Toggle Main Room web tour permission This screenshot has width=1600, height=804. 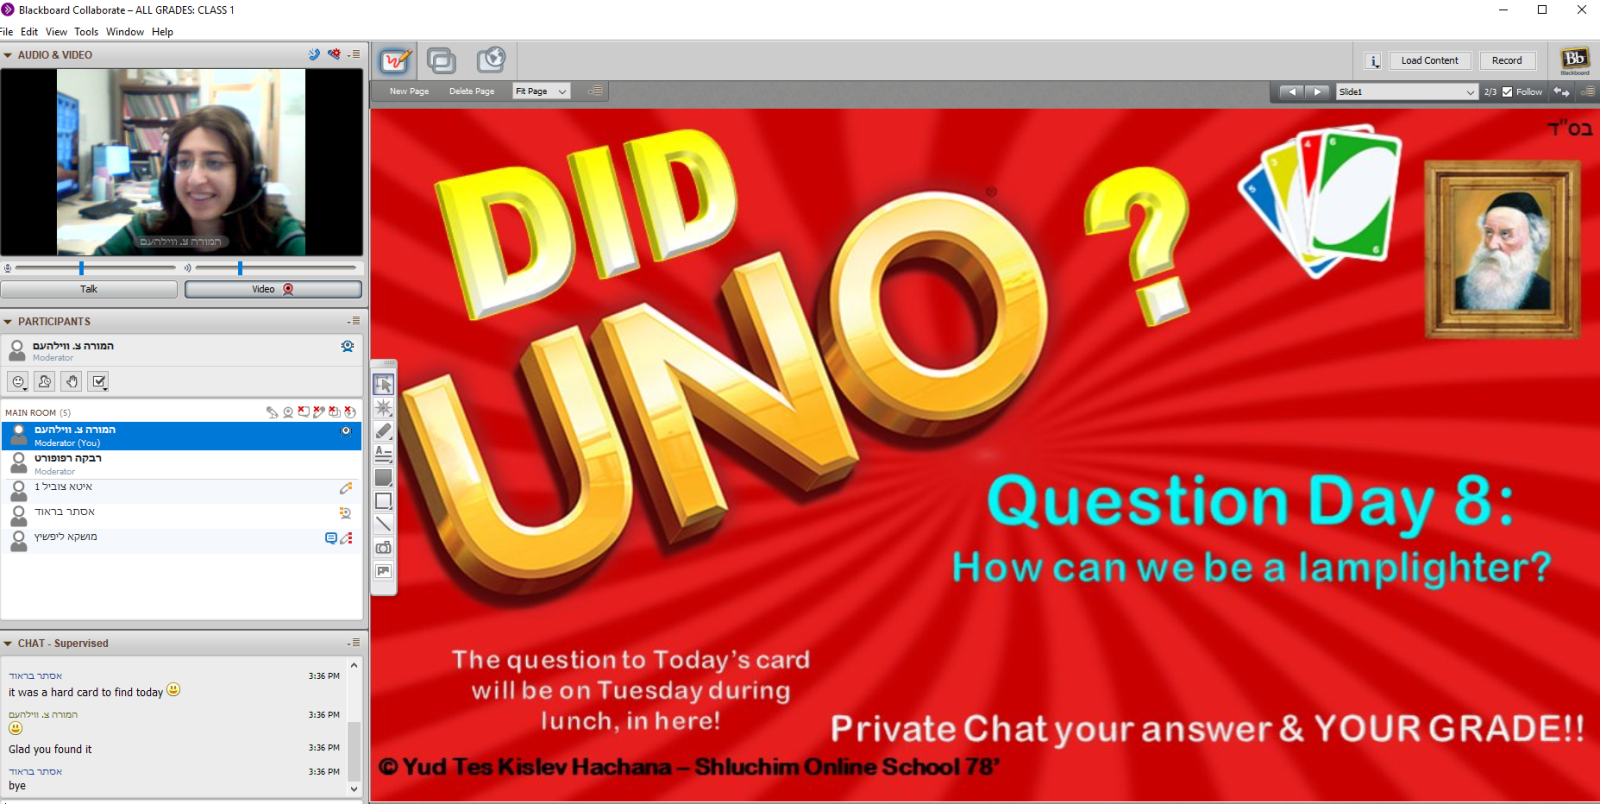[x=350, y=412]
